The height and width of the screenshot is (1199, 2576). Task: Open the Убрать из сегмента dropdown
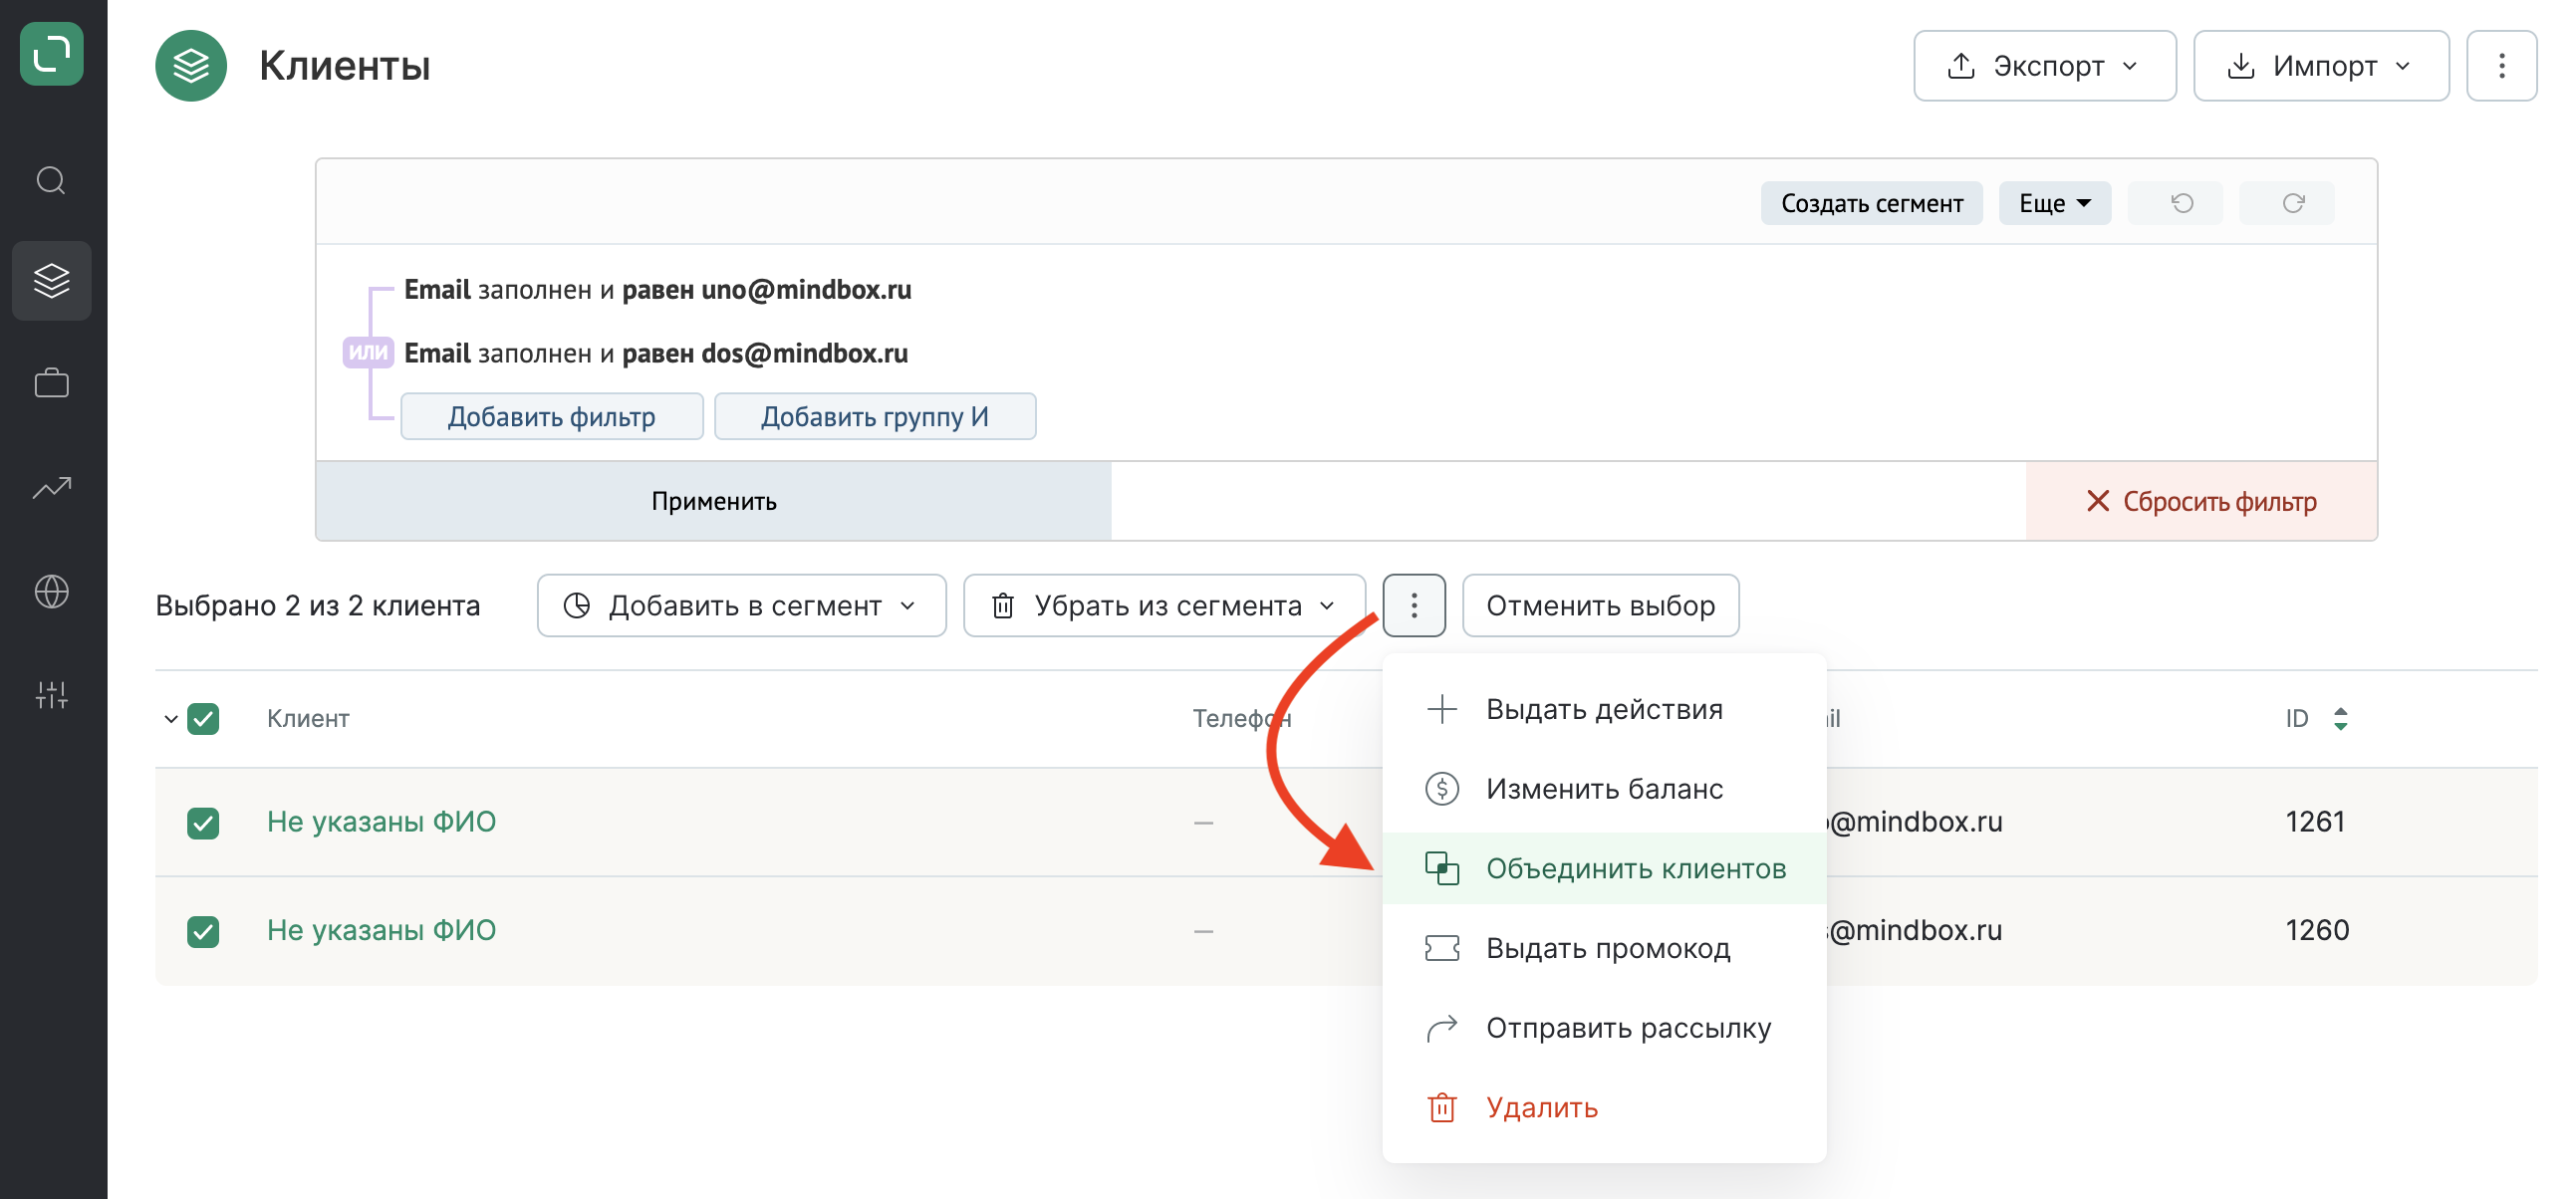click(x=1164, y=606)
